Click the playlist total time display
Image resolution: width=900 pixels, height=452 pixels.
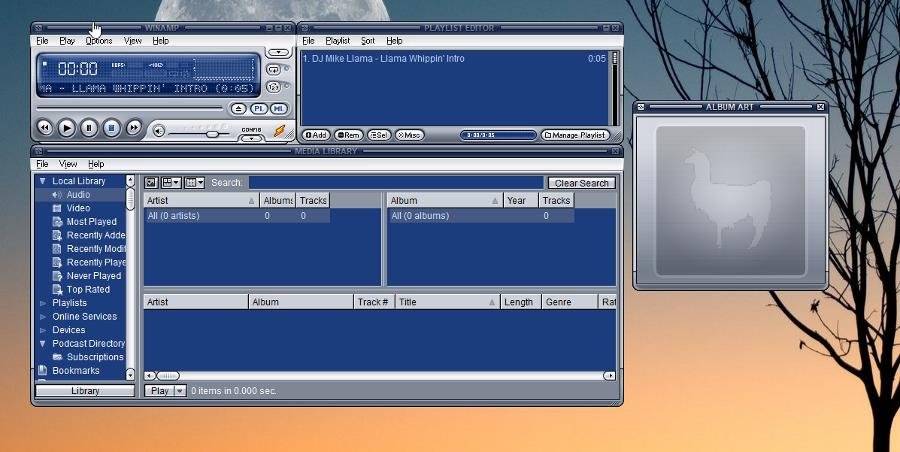498,135
